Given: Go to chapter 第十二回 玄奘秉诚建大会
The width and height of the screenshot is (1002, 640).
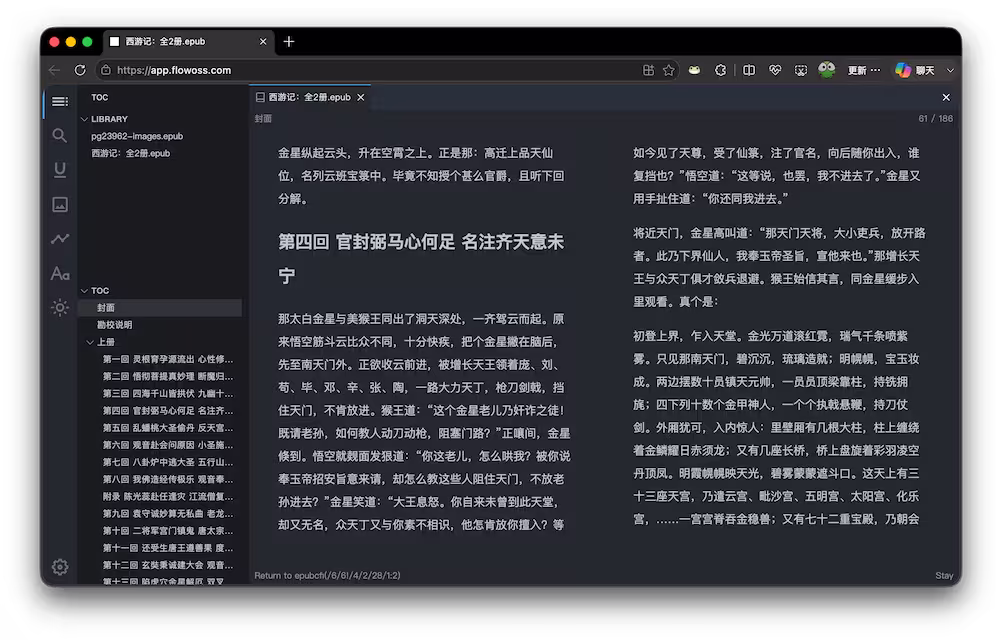Looking at the screenshot, I should coord(168,565).
